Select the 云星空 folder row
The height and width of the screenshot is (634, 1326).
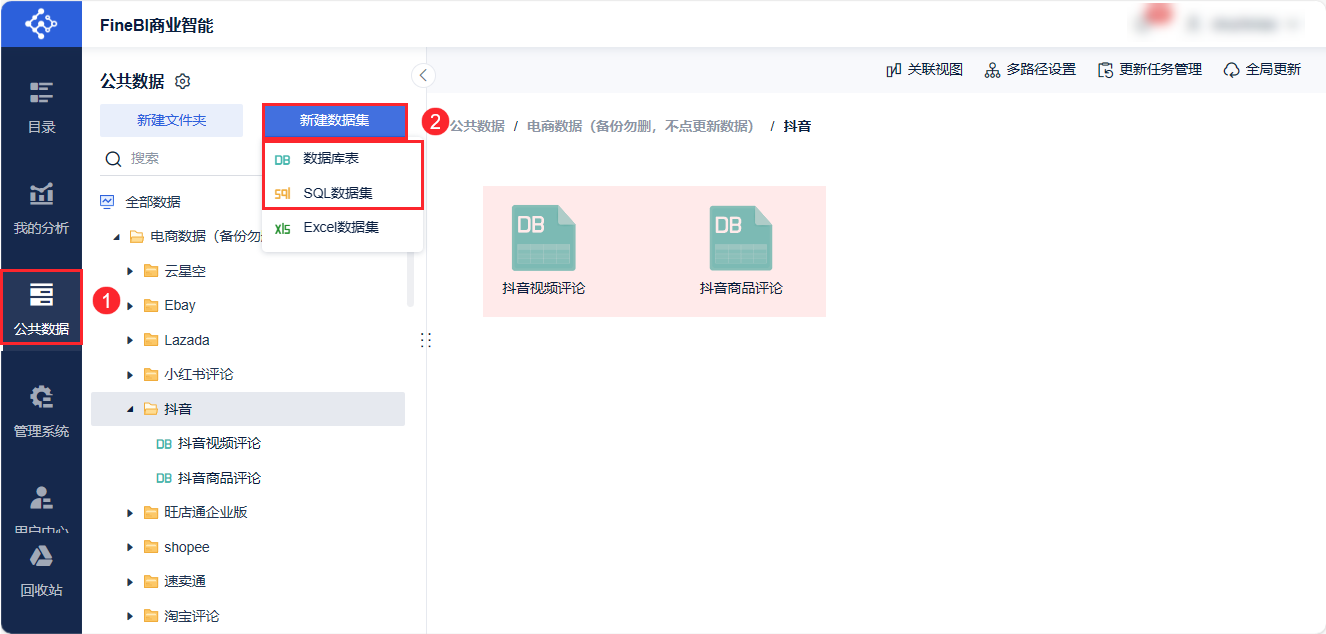(x=248, y=271)
